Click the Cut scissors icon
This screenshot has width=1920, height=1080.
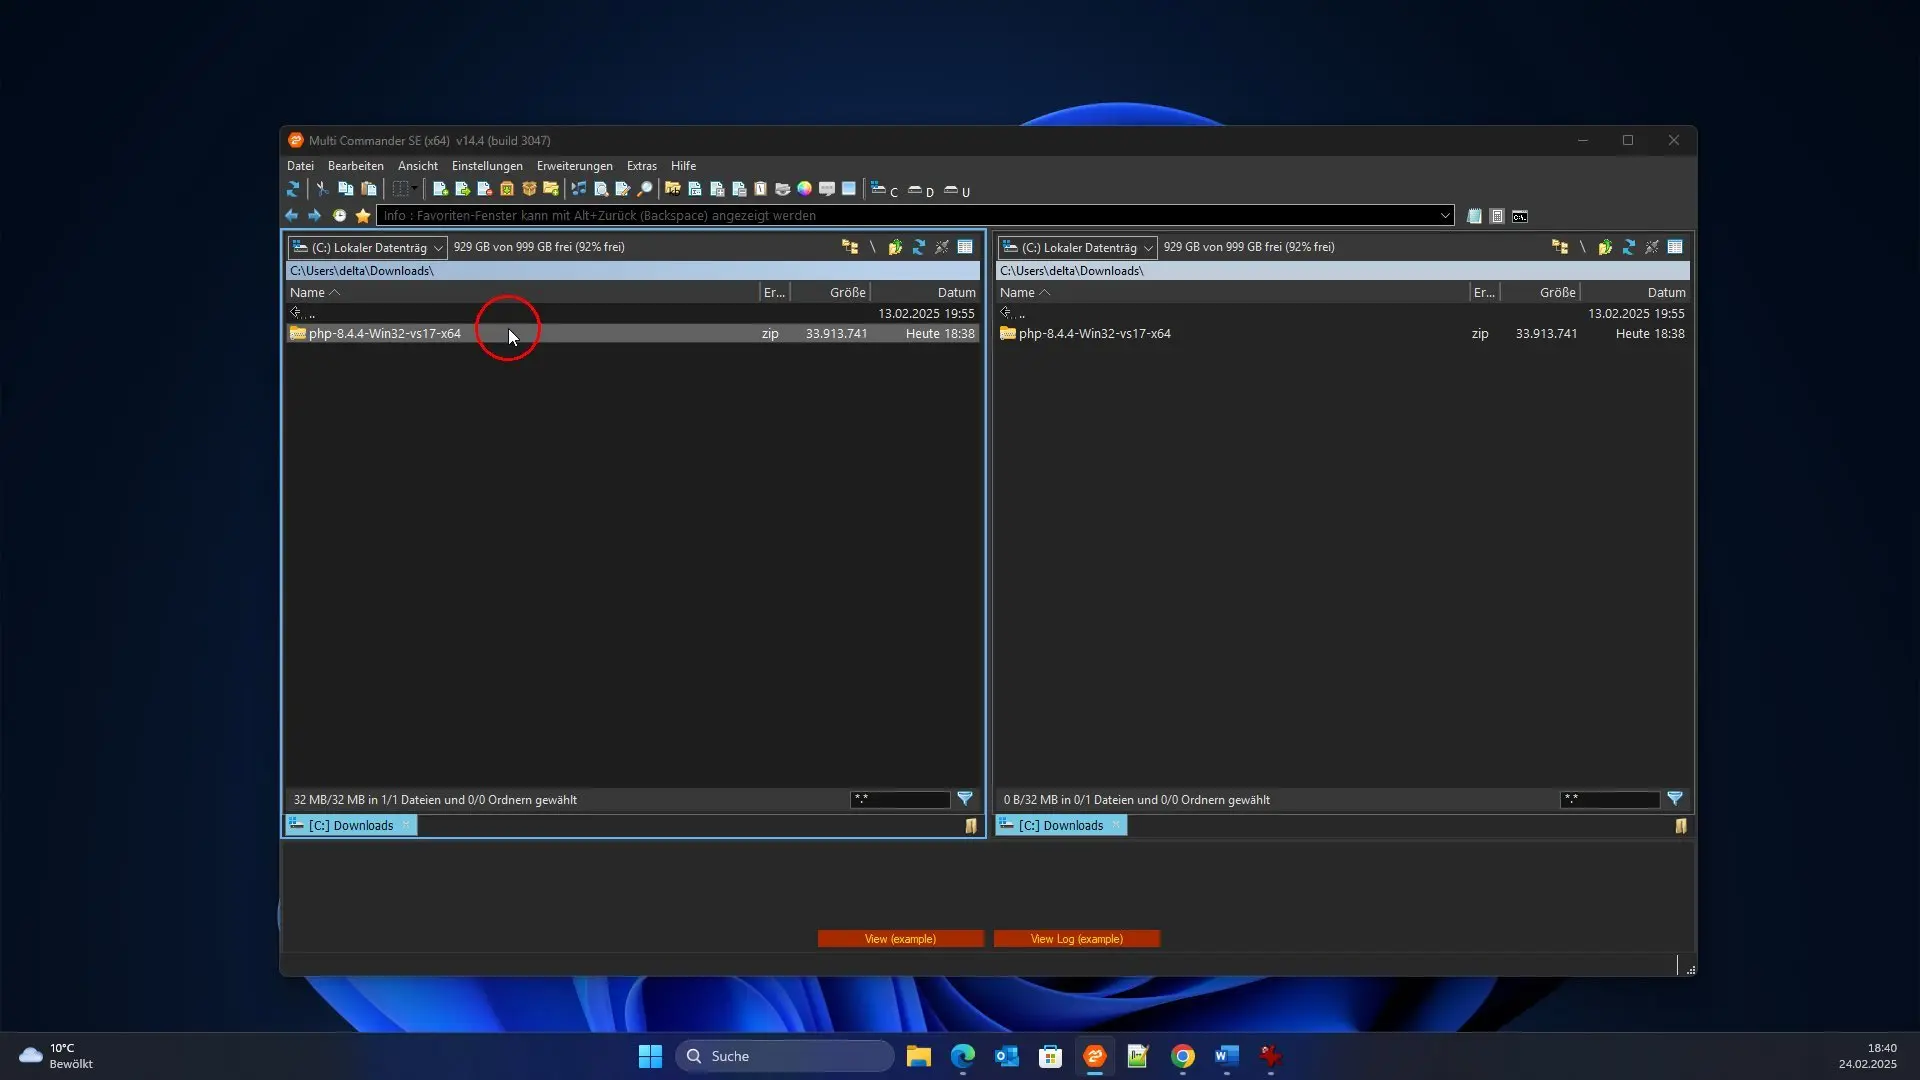click(x=322, y=189)
